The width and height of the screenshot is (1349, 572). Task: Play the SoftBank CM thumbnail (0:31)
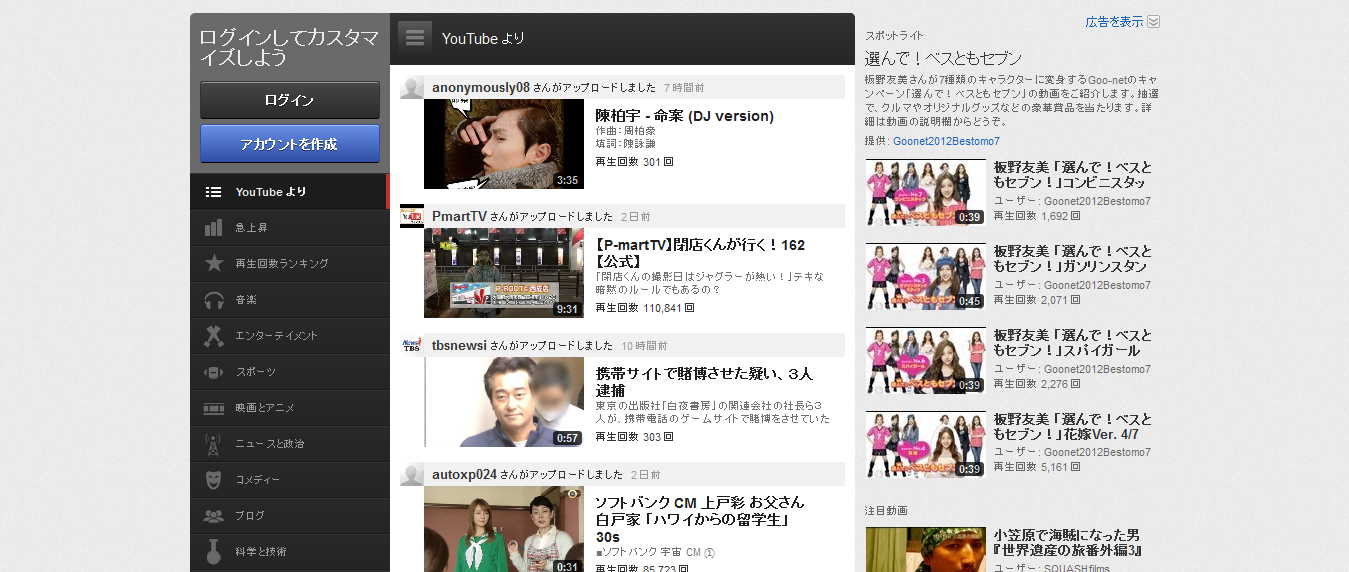504,529
